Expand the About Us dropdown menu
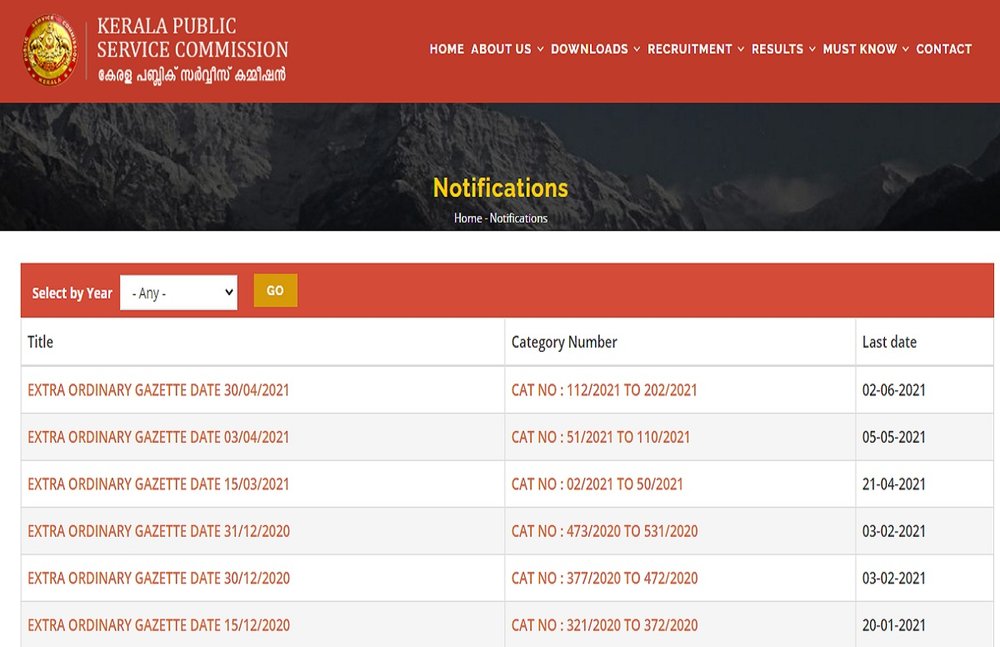This screenshot has width=1000, height=647. tap(507, 49)
